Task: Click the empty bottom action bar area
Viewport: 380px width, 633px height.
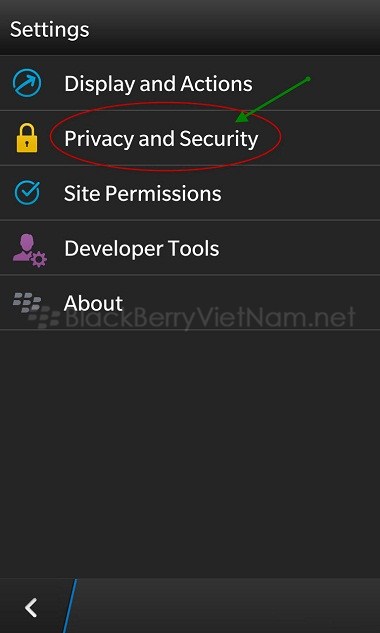Action: [228, 606]
